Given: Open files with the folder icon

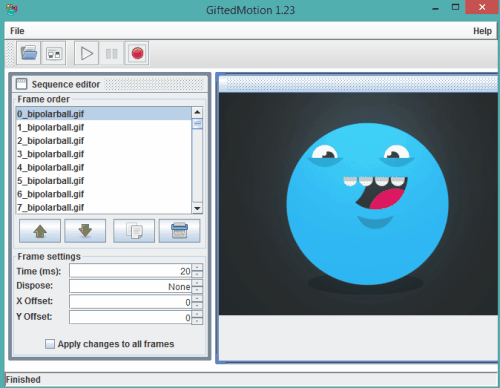Looking at the screenshot, I should (x=29, y=53).
